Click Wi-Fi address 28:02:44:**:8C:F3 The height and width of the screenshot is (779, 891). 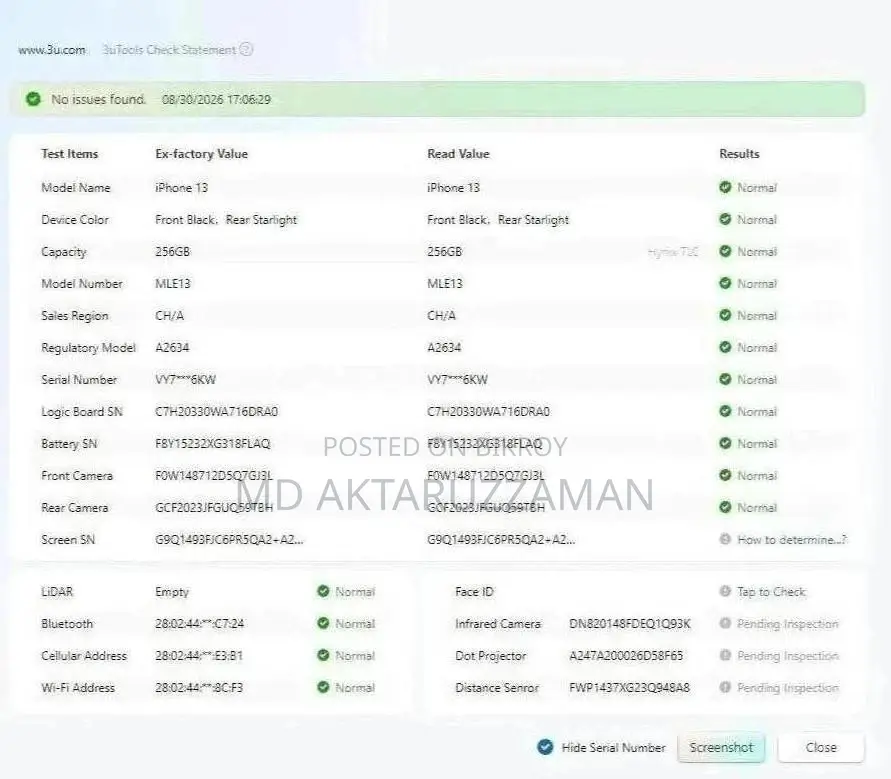pos(199,688)
